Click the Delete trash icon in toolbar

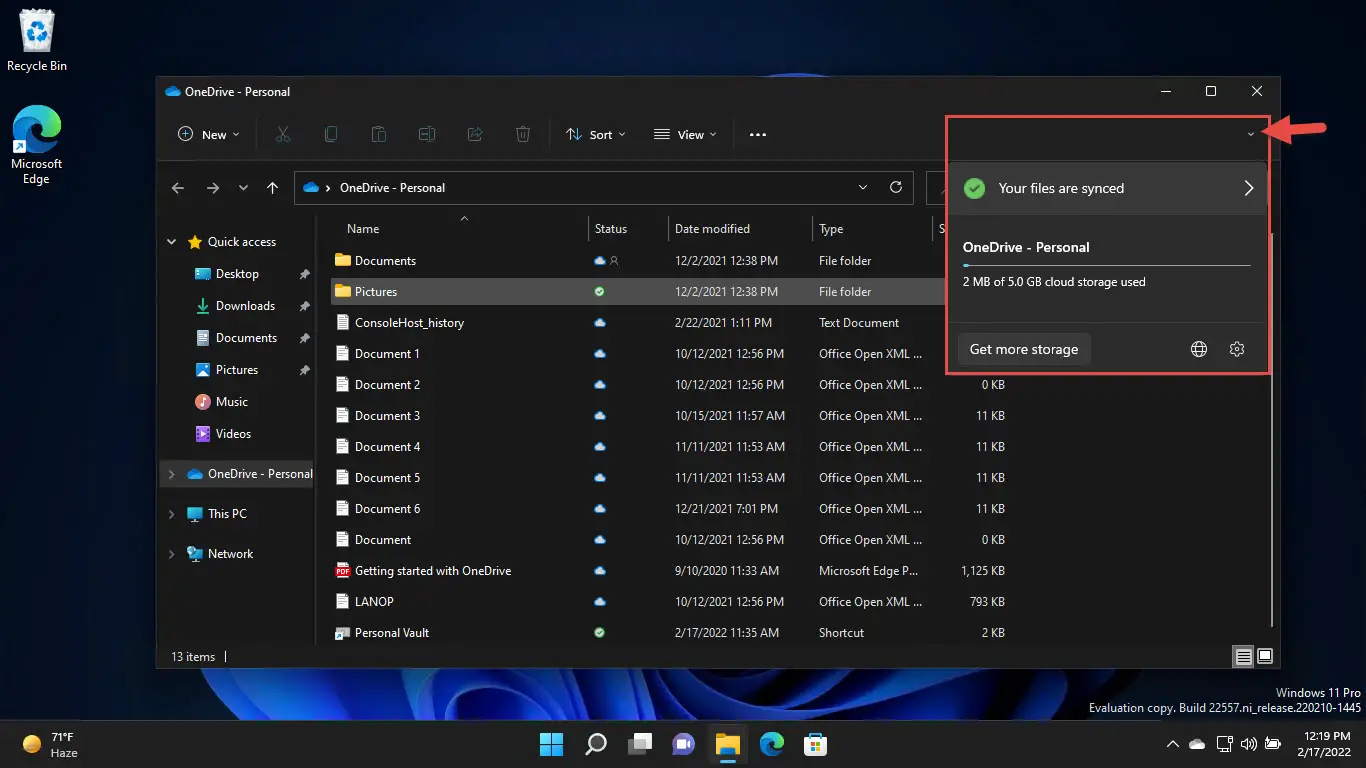[523, 134]
